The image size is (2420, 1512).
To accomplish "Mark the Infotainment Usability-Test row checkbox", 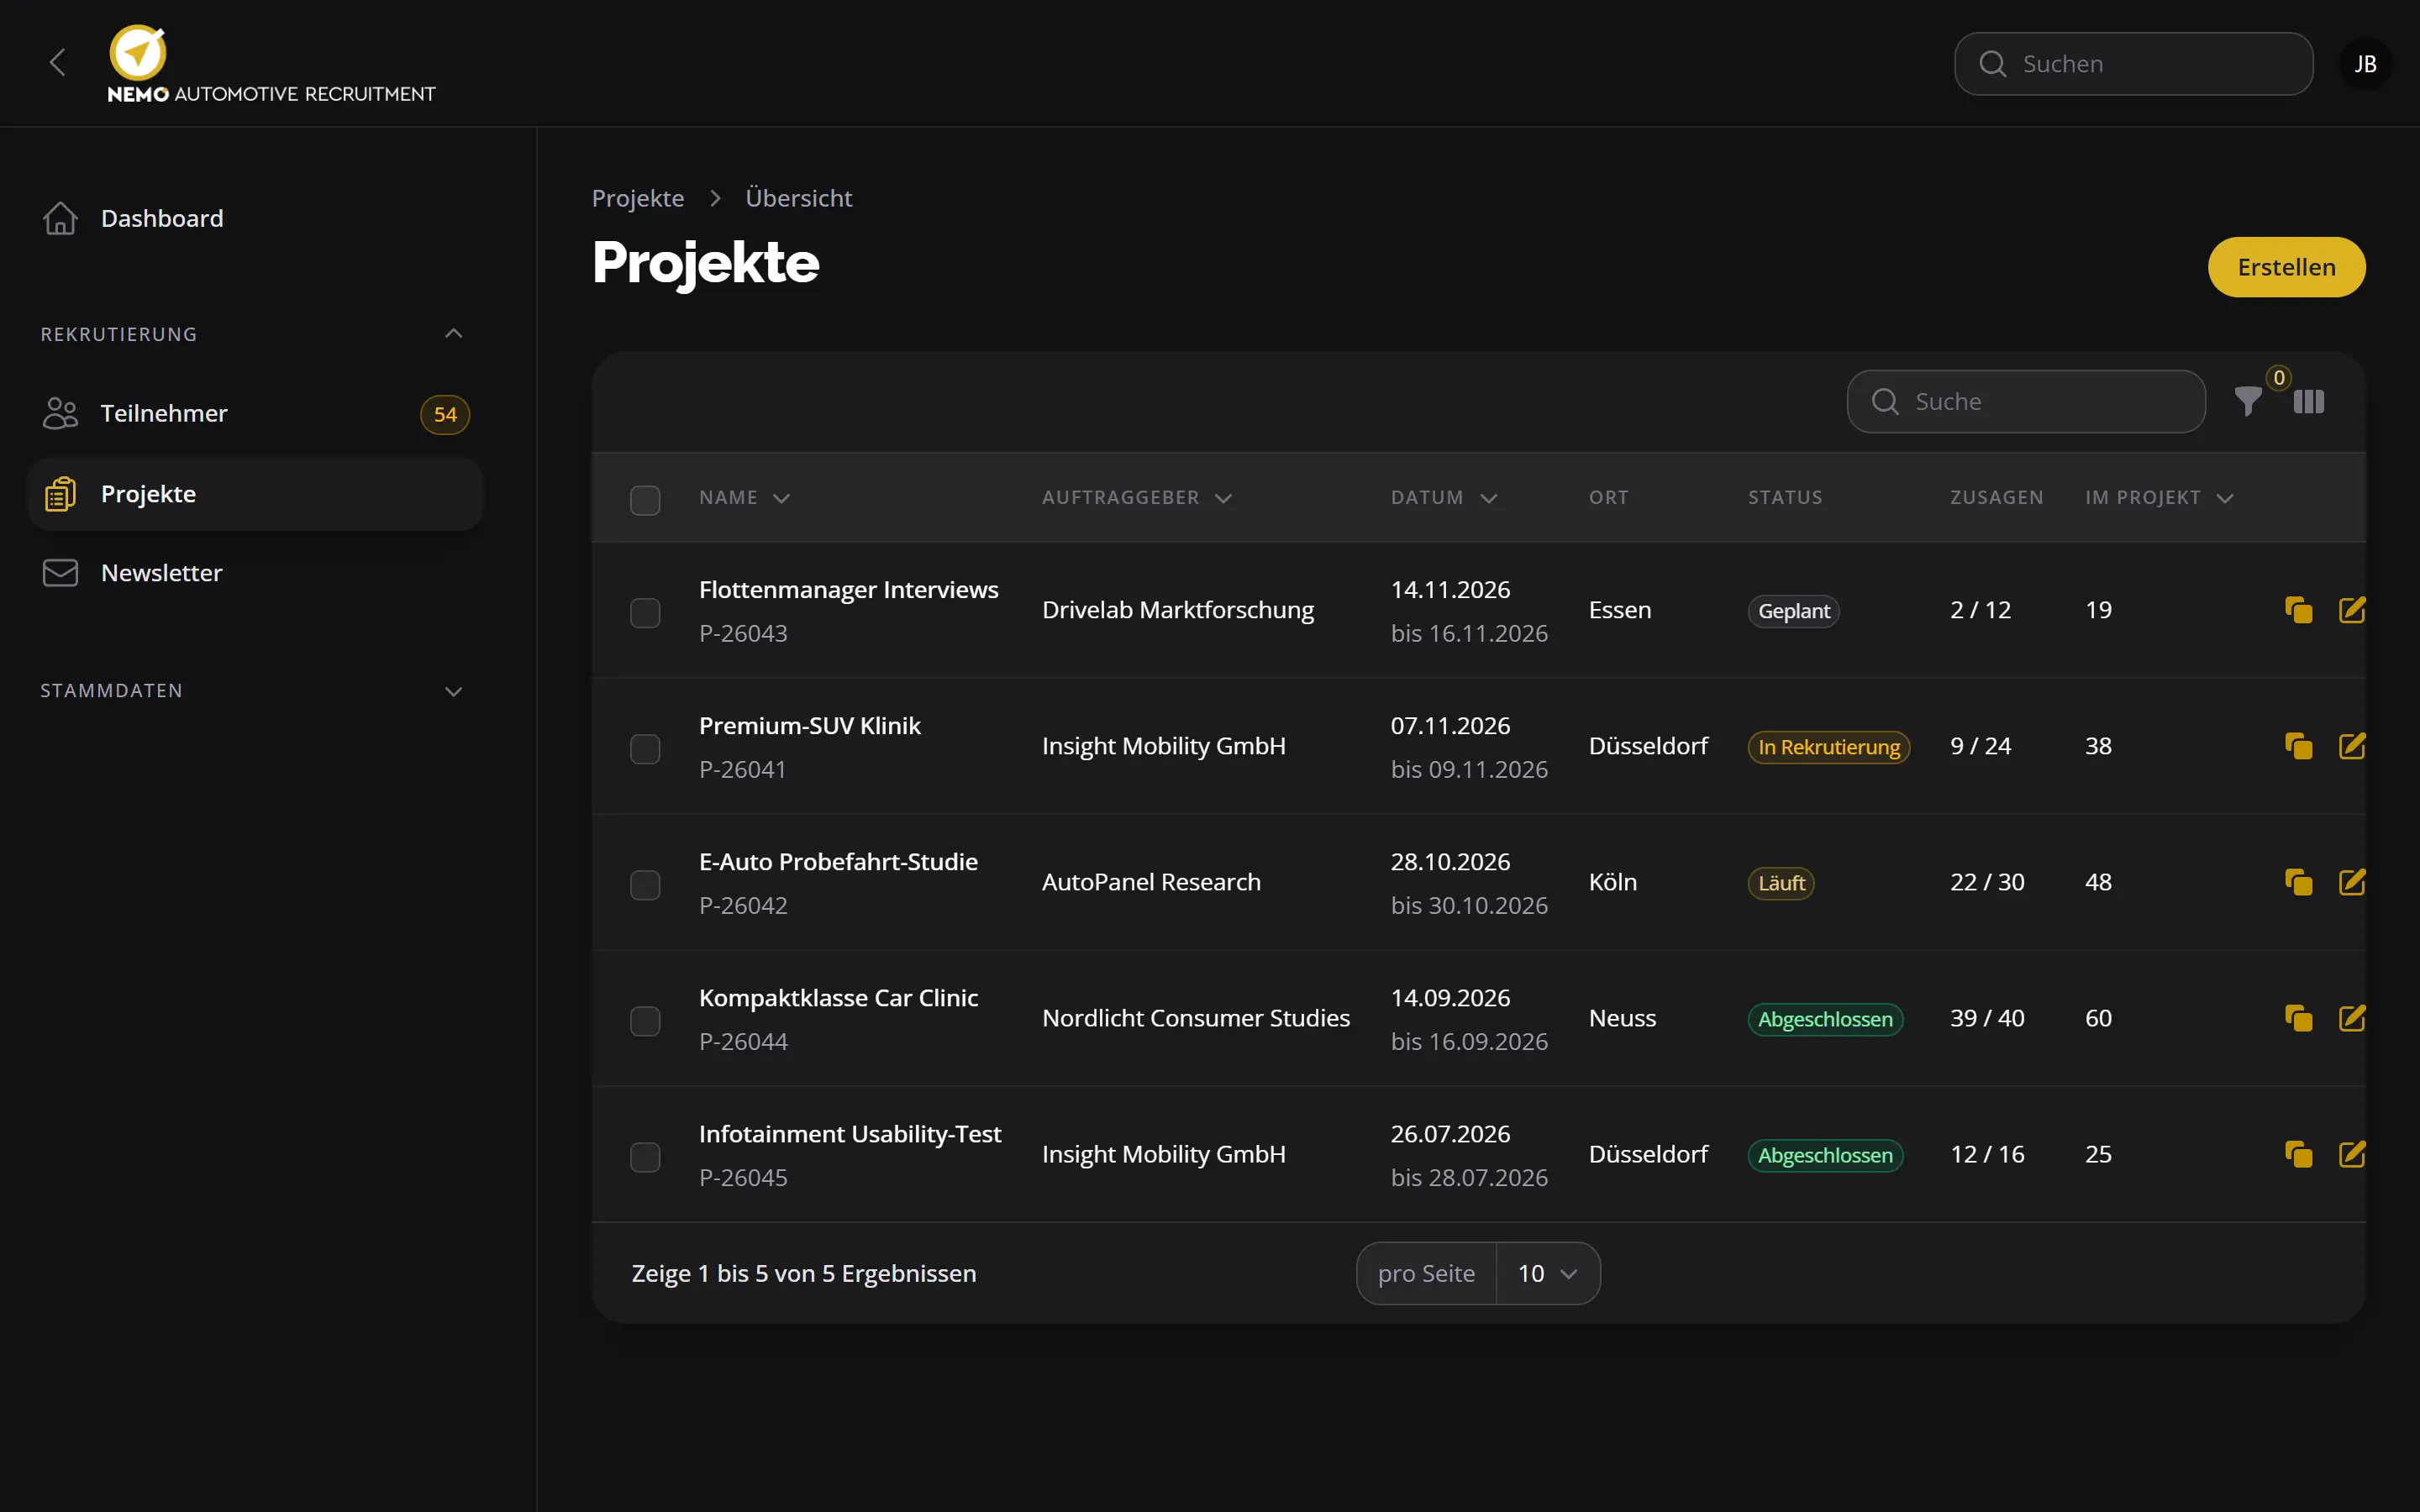I will [x=645, y=1156].
